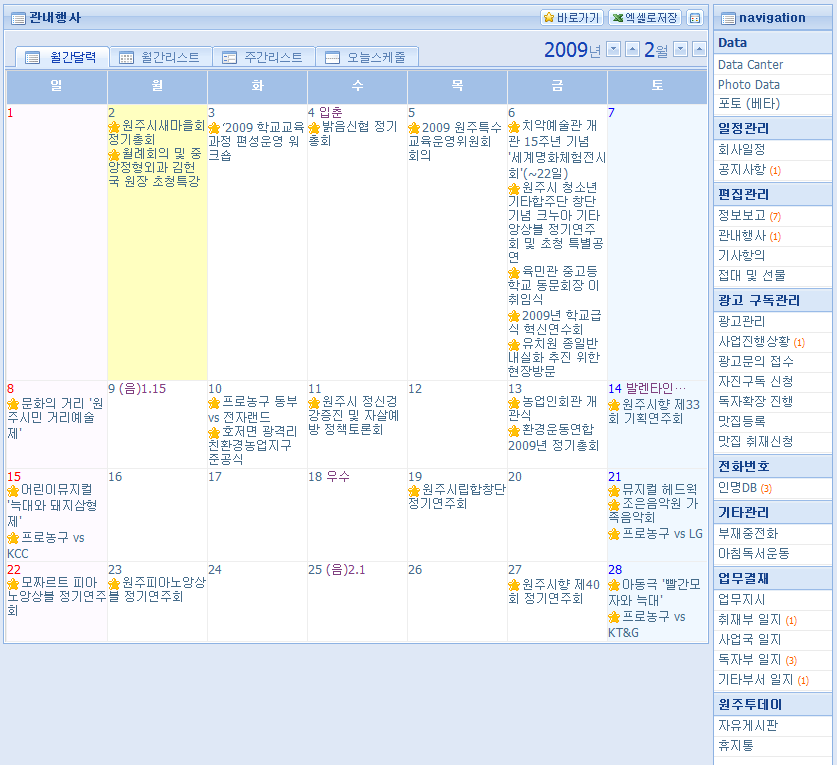The height and width of the screenshot is (765, 837).
Task: Click star icon of 뮤지컬 헤드윅 event
Action: point(614,491)
